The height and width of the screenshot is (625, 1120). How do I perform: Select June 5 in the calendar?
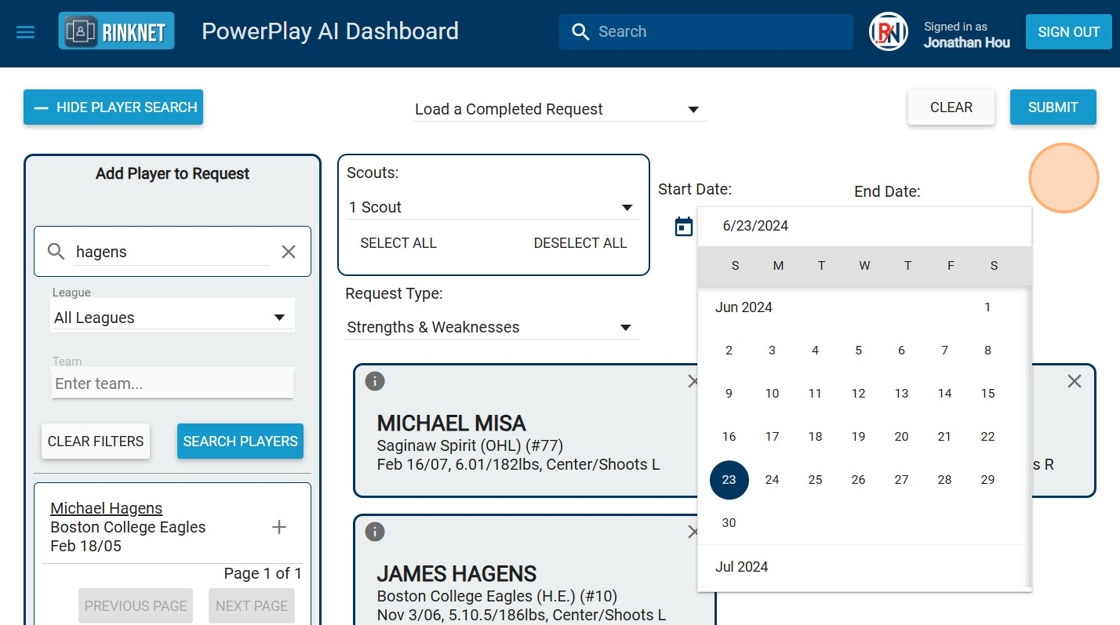click(x=858, y=350)
